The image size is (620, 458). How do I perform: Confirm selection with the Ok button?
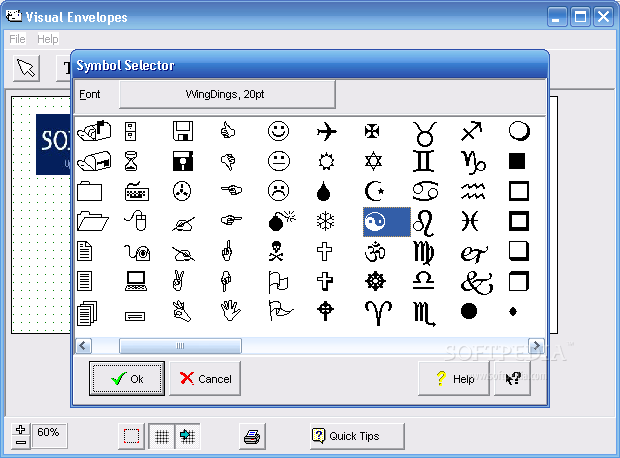127,379
